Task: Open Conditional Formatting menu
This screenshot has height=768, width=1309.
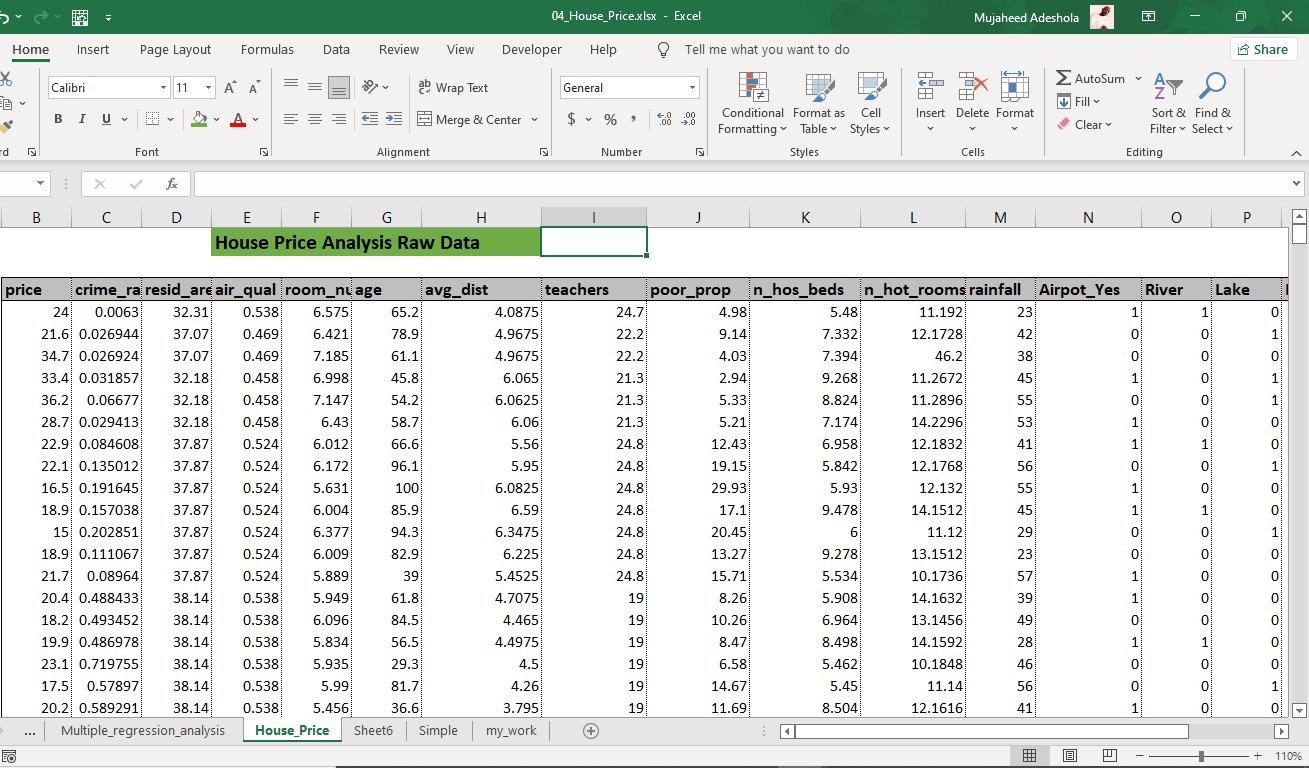Action: [752, 103]
